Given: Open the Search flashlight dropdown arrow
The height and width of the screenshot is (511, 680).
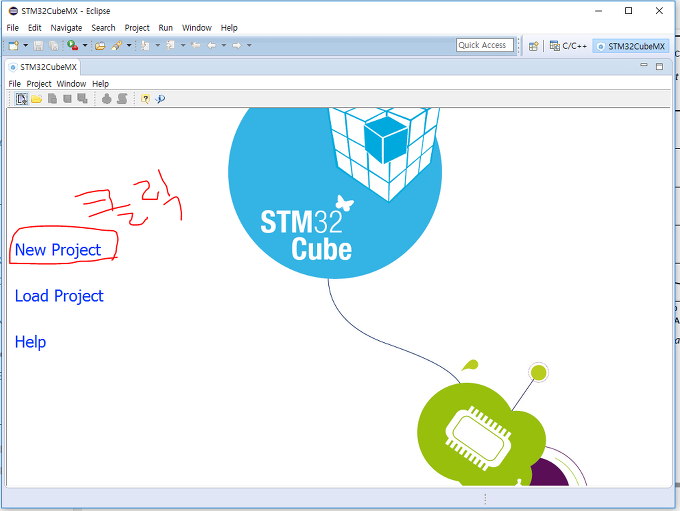Looking at the screenshot, I should [129, 45].
